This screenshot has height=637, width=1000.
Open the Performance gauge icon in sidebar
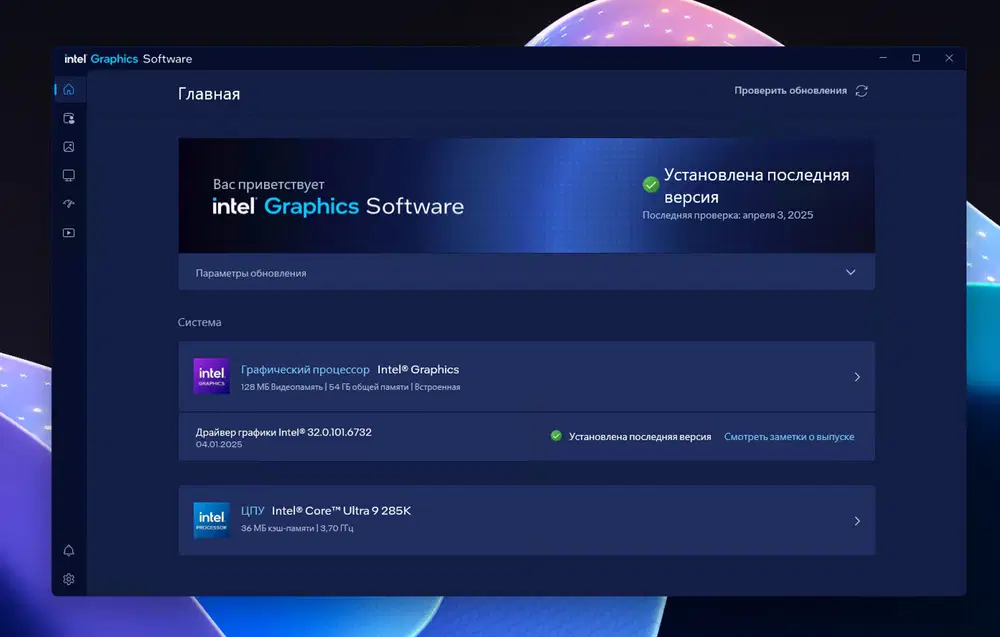(69, 204)
